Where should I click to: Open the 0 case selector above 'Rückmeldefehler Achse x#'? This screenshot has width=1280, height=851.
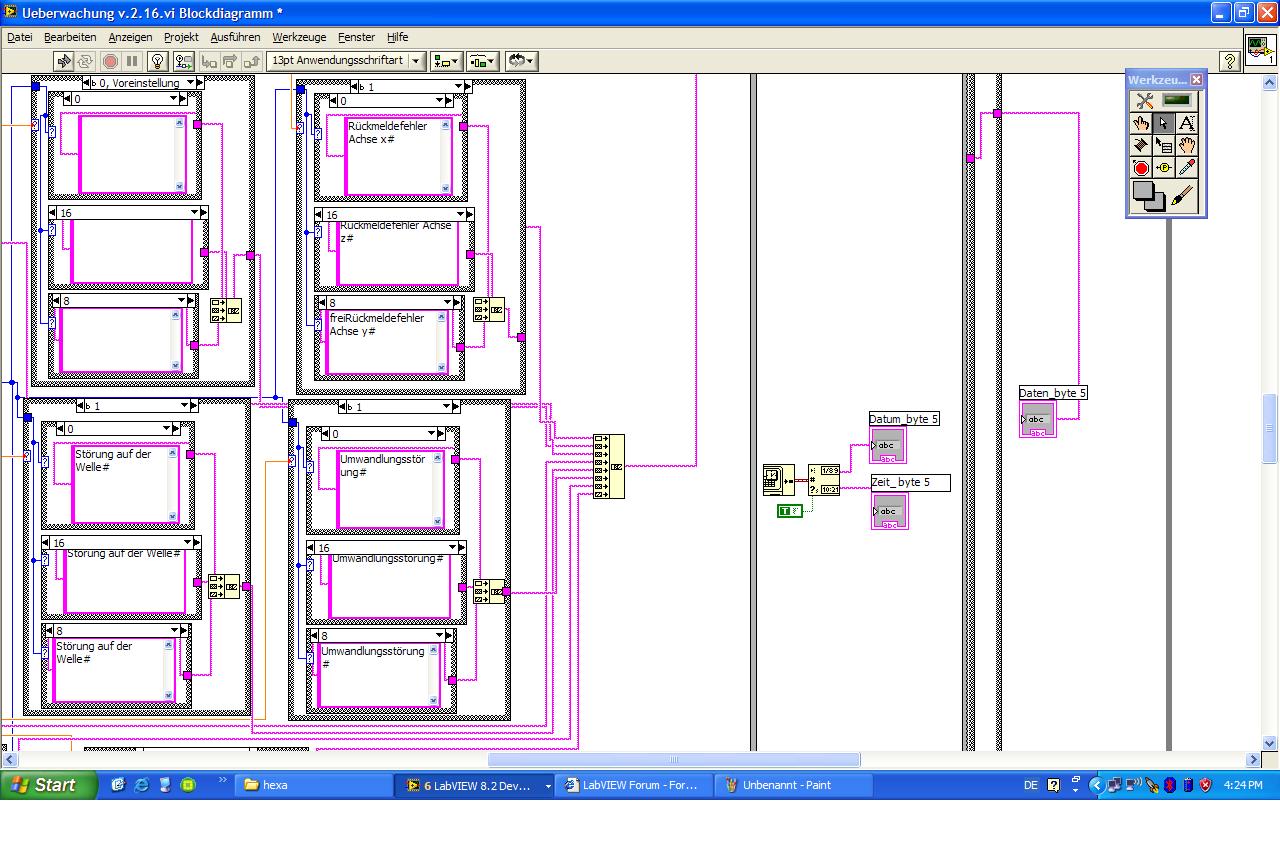(x=391, y=100)
